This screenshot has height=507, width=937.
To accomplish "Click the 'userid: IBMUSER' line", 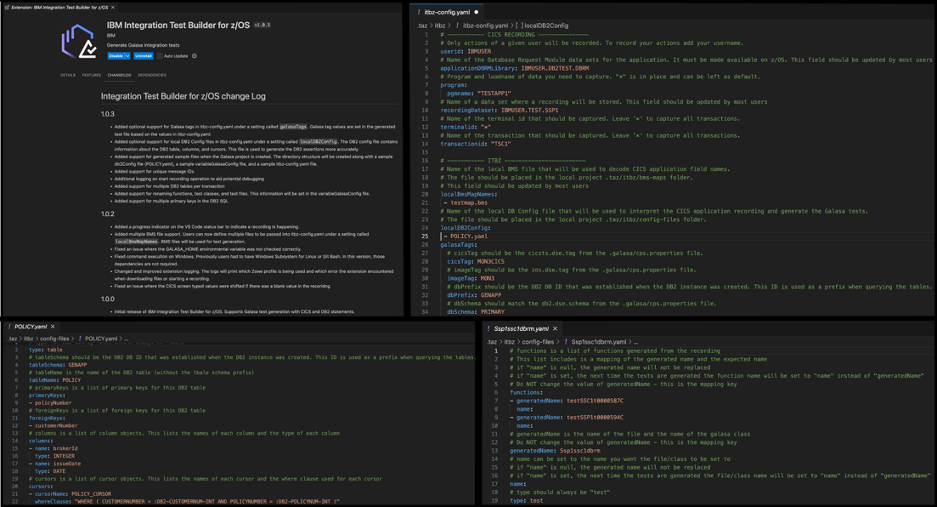I will click(466, 51).
